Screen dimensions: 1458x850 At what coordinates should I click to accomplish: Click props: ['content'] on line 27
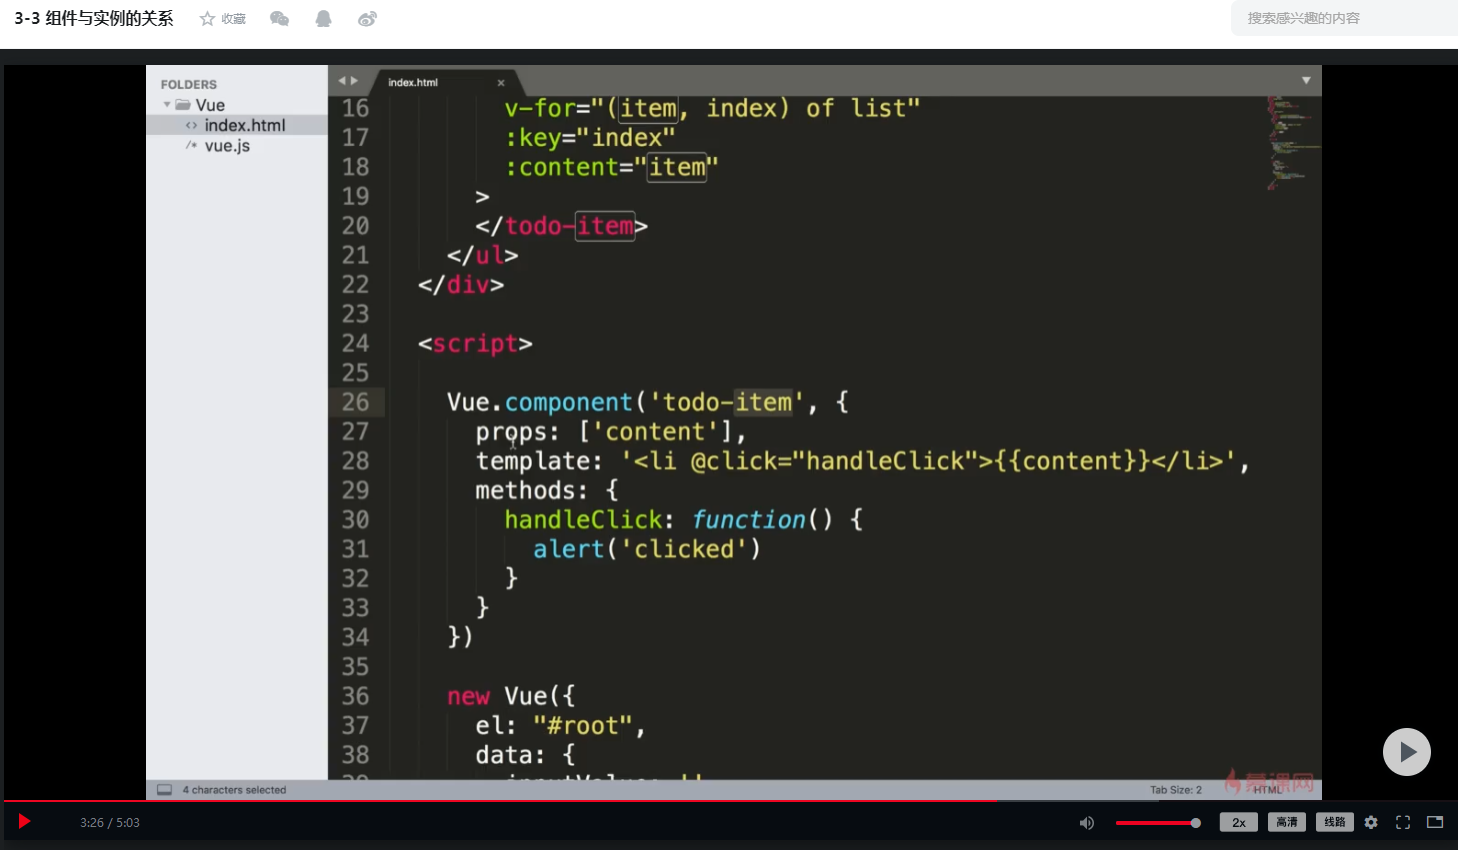(611, 432)
